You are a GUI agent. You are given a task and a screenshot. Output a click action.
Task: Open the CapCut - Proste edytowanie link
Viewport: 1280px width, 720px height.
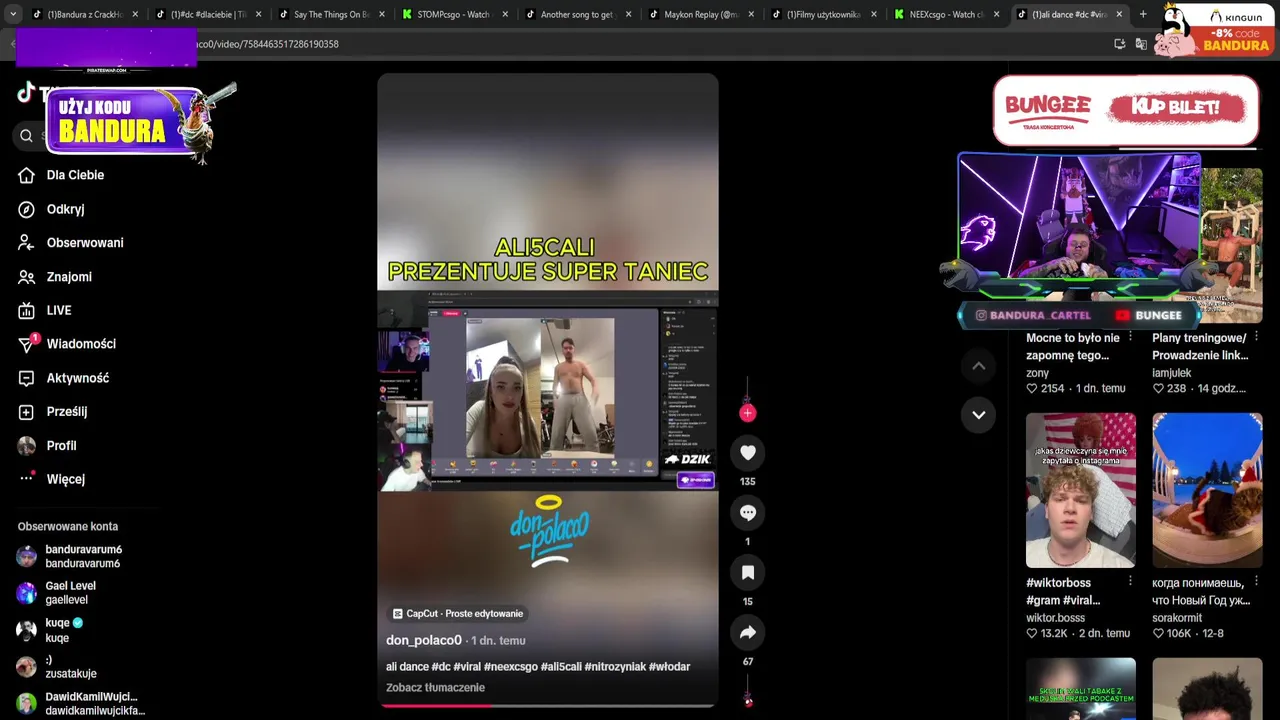pos(457,613)
